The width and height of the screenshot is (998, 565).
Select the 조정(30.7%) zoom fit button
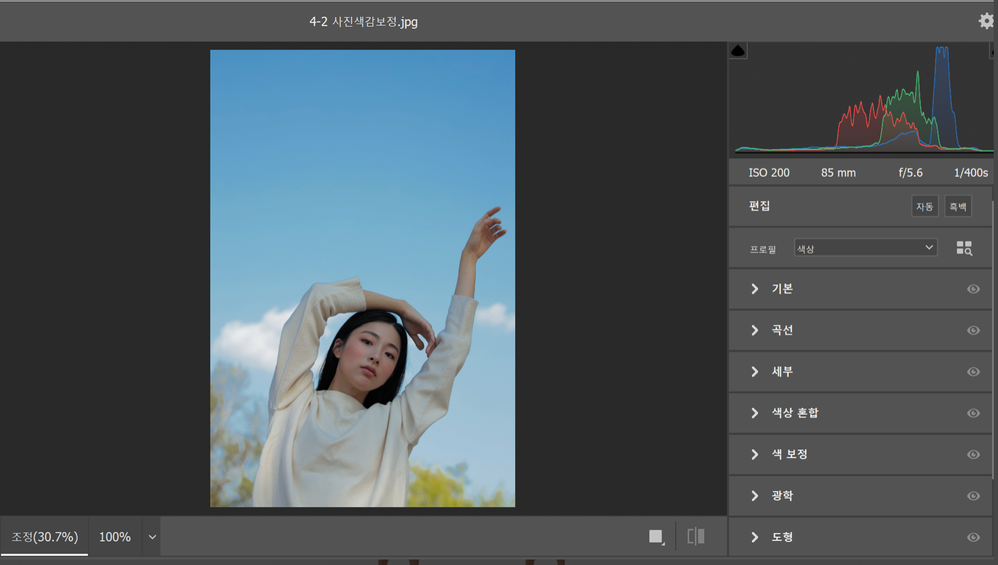click(45, 537)
